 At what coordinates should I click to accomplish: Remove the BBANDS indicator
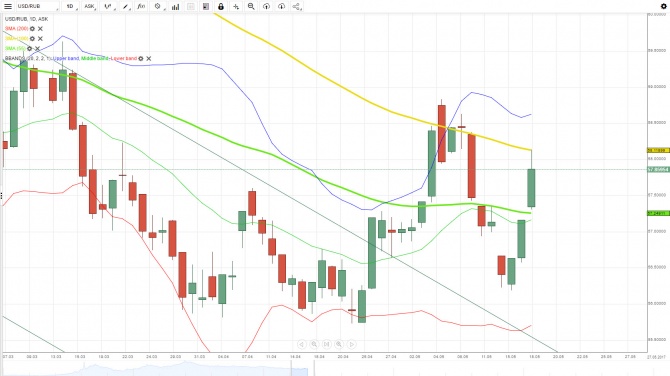pyautogui.click(x=149, y=59)
